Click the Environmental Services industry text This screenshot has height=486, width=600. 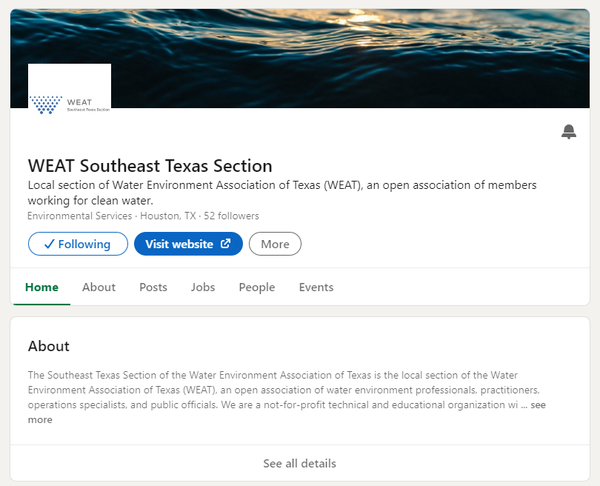80,216
